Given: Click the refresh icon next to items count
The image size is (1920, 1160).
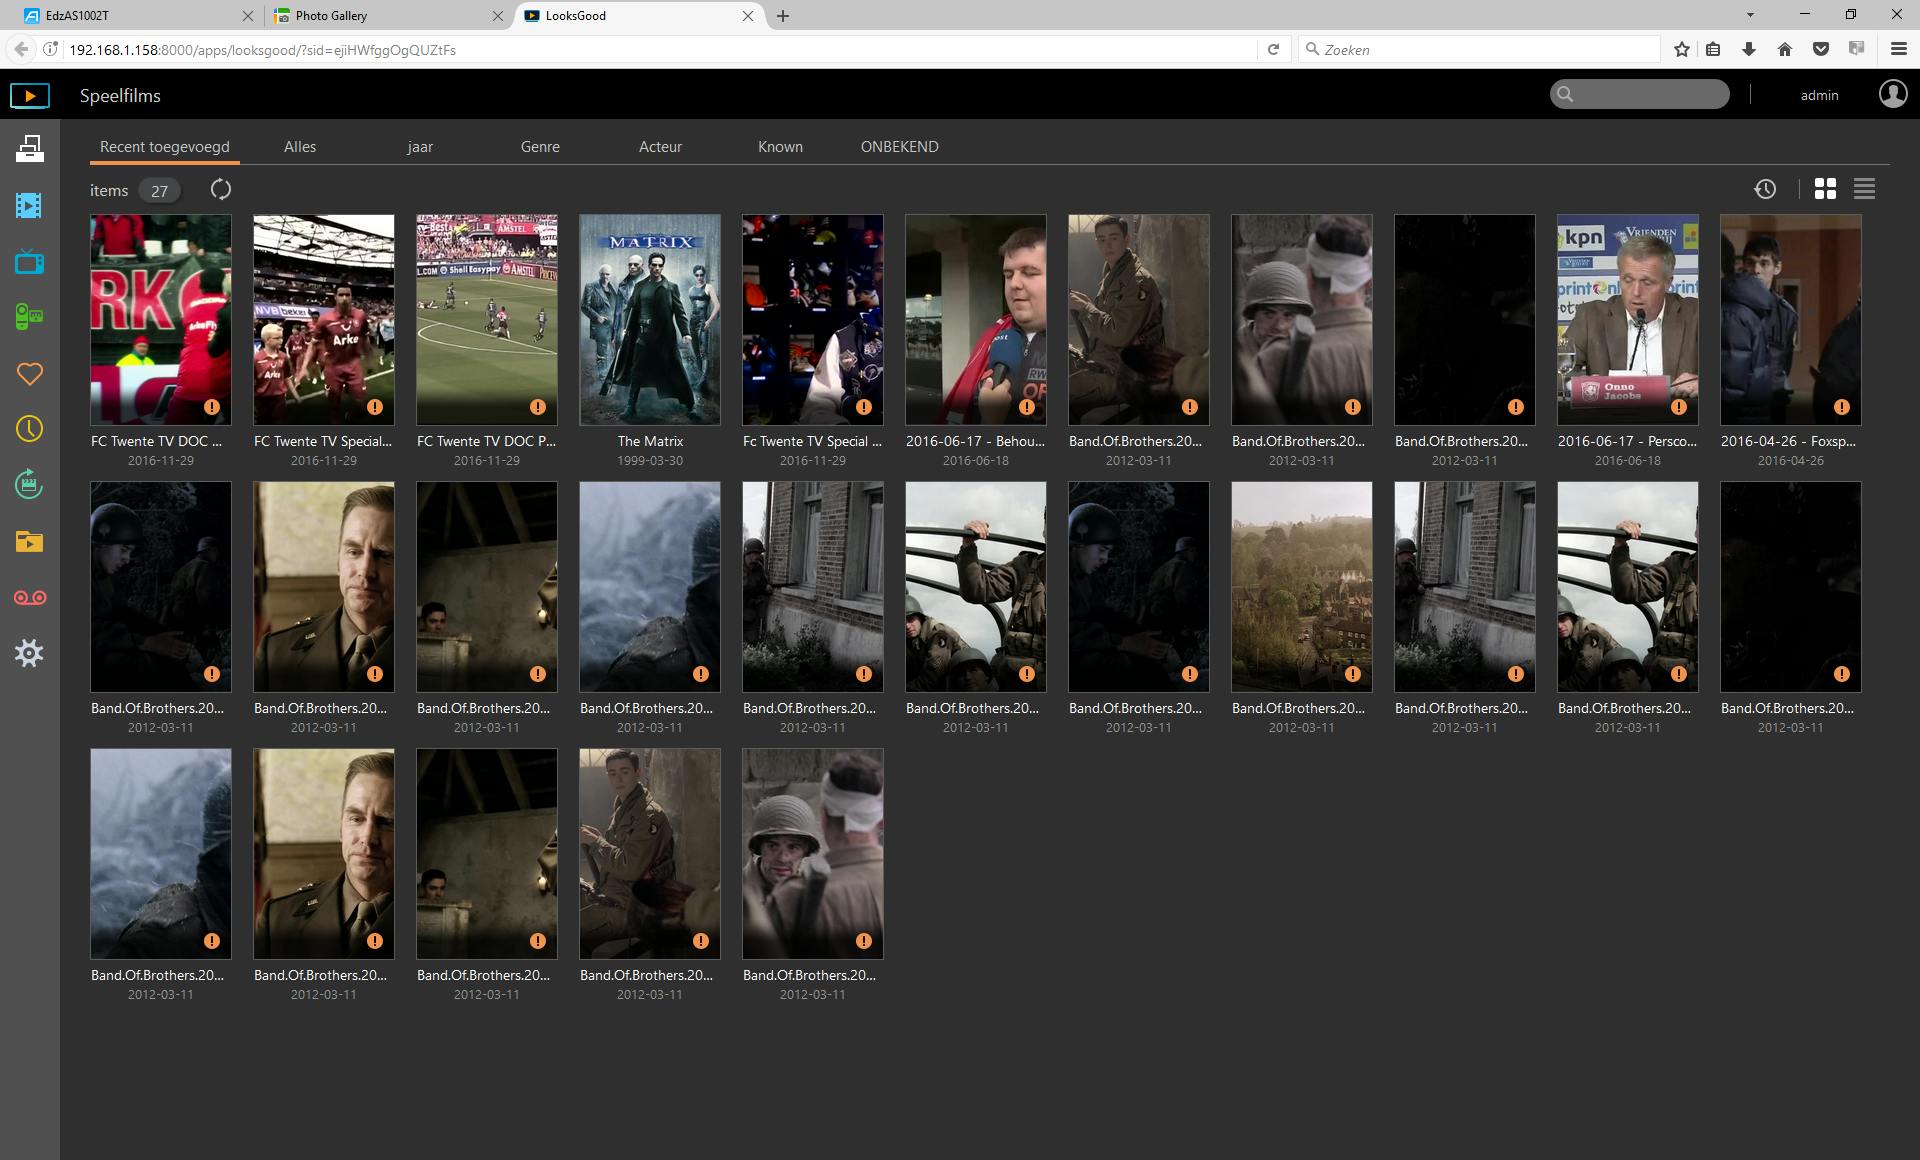Looking at the screenshot, I should tap(221, 189).
